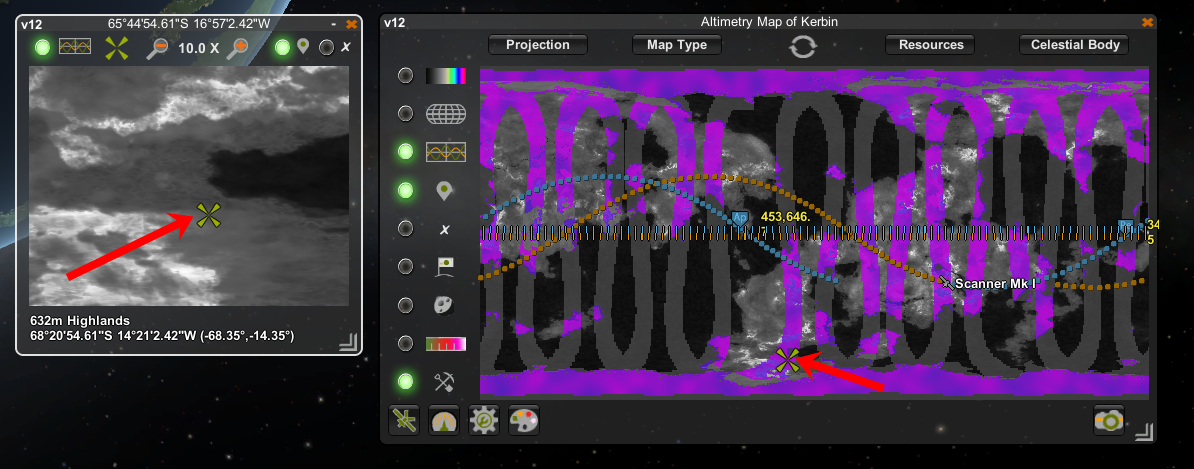1194x469 pixels.
Task: Toggle the legend light on big map
Action: [x=406, y=343]
